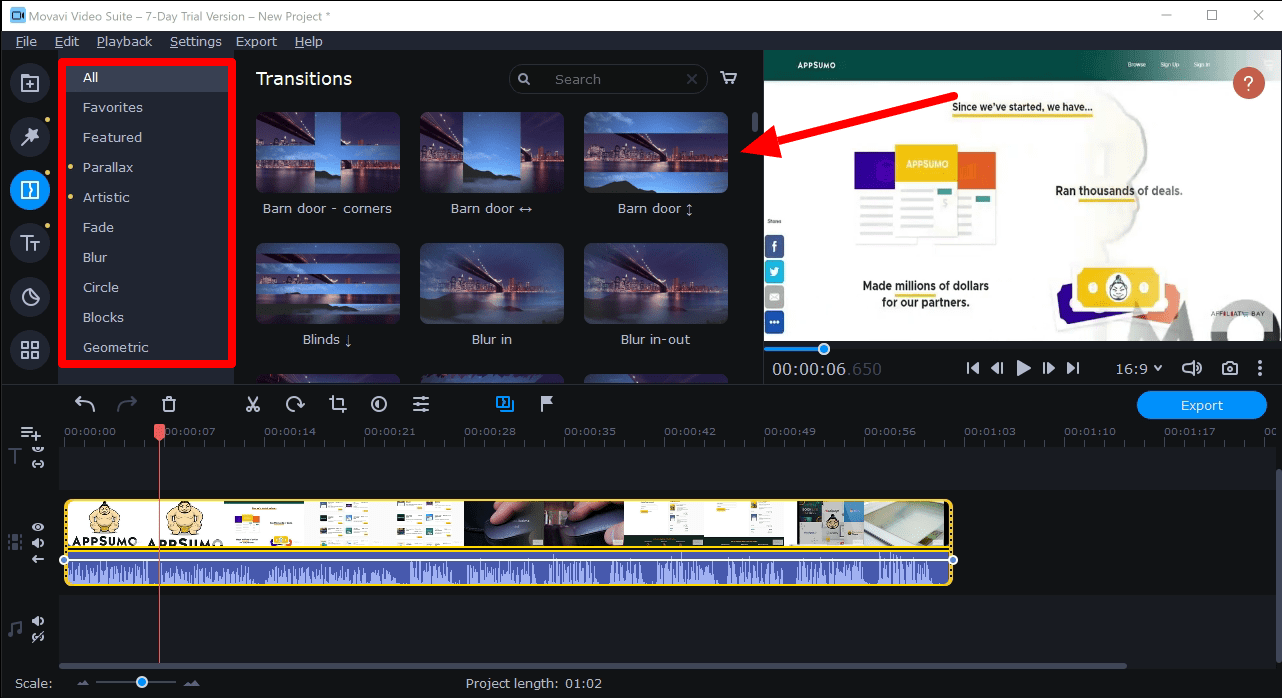Open the Export menu
The height and width of the screenshot is (698, 1282).
coord(256,41)
